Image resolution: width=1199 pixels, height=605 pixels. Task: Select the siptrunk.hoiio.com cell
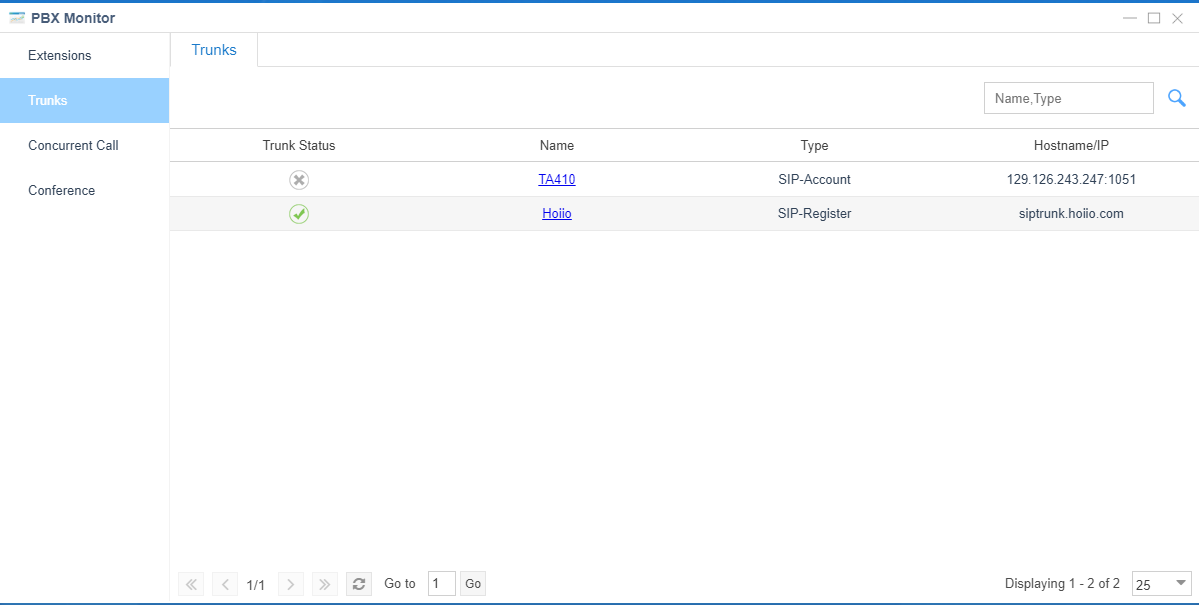(1071, 214)
